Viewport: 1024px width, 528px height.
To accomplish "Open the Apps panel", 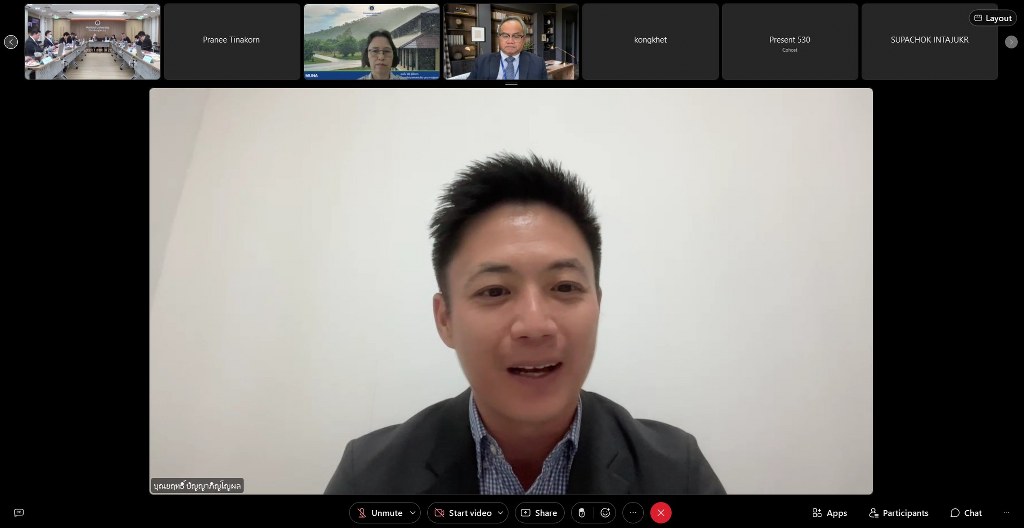I will [x=829, y=513].
